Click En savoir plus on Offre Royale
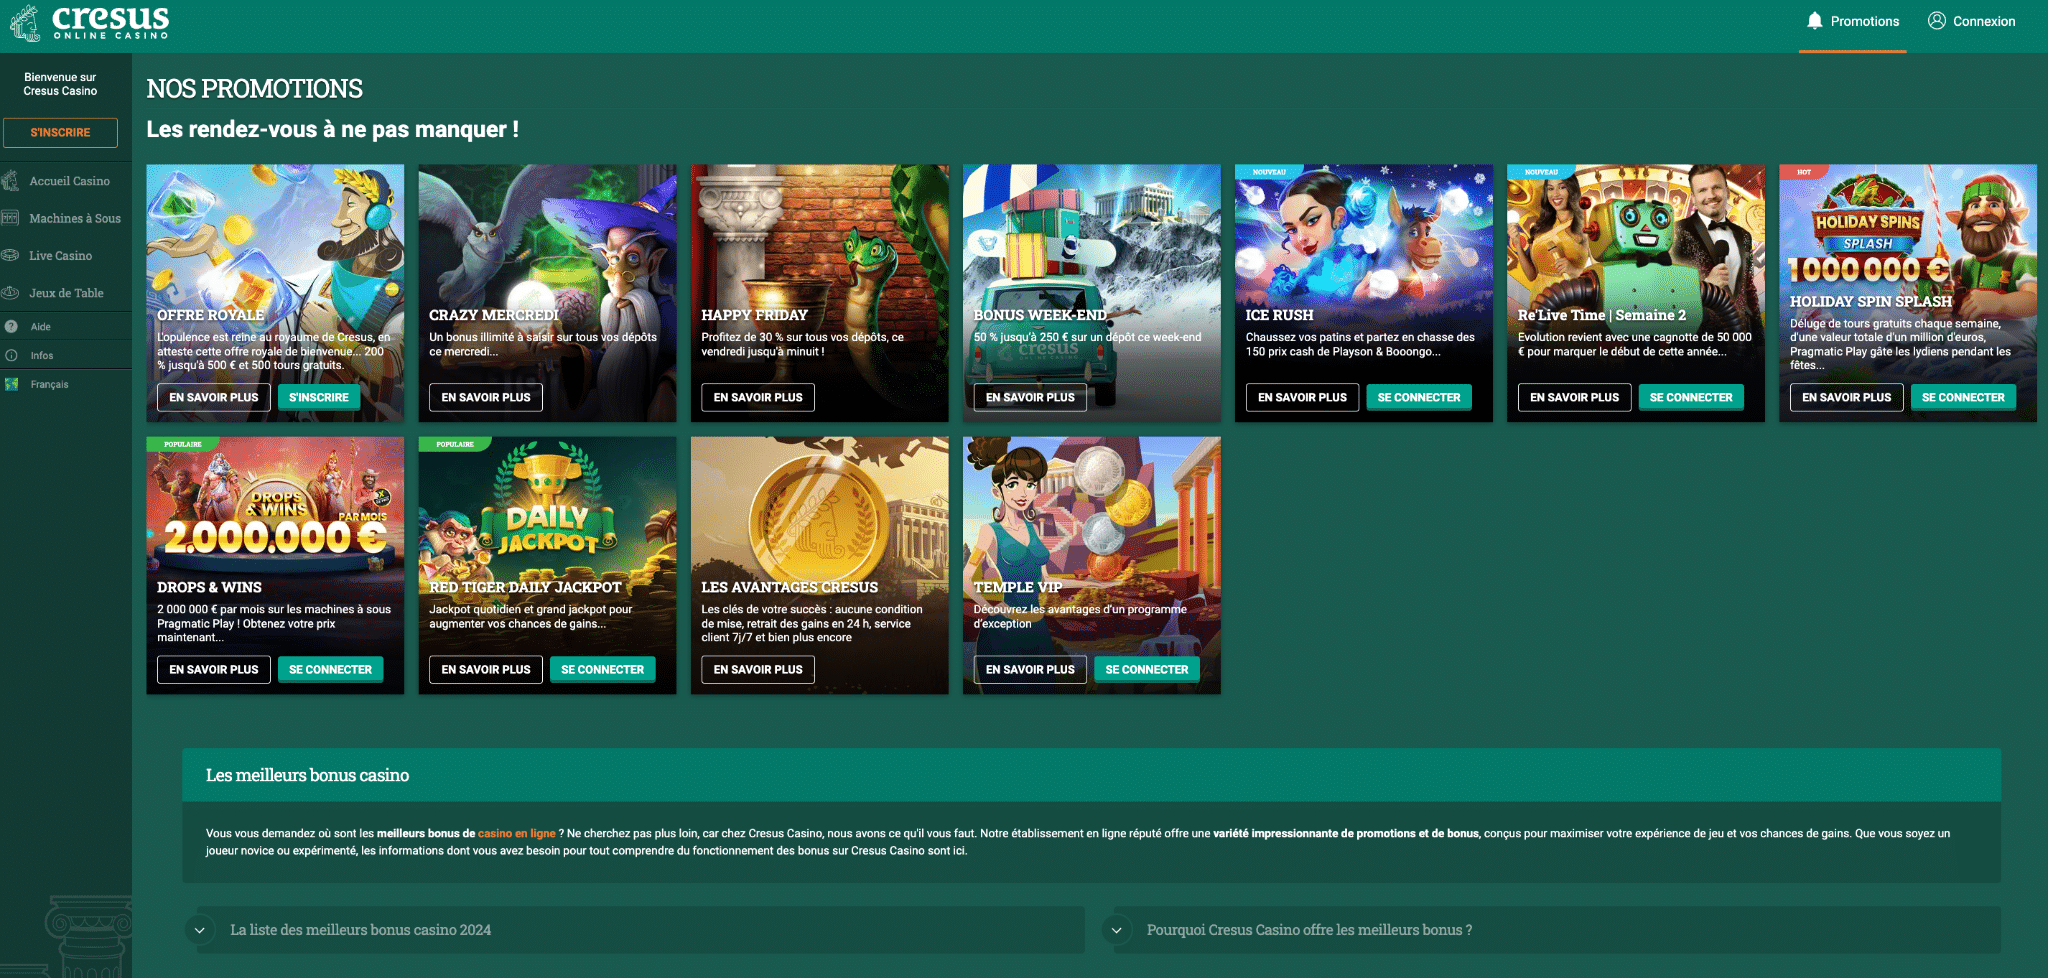The image size is (2048, 978). pyautogui.click(x=214, y=397)
